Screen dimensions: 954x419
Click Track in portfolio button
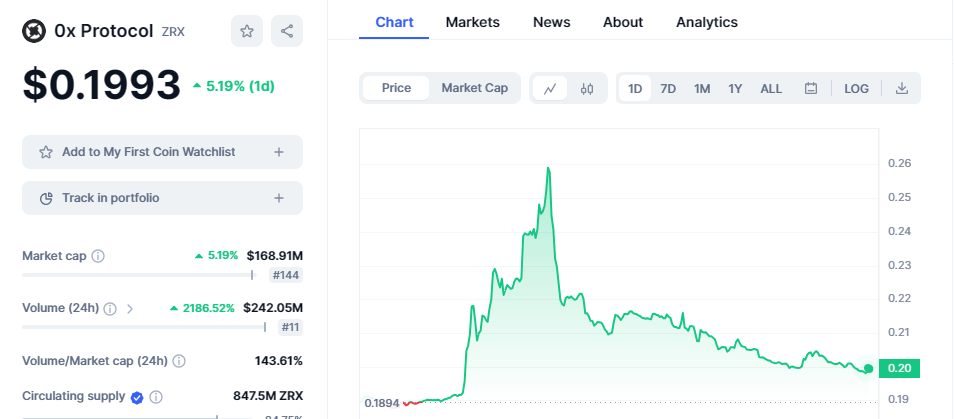click(162, 198)
